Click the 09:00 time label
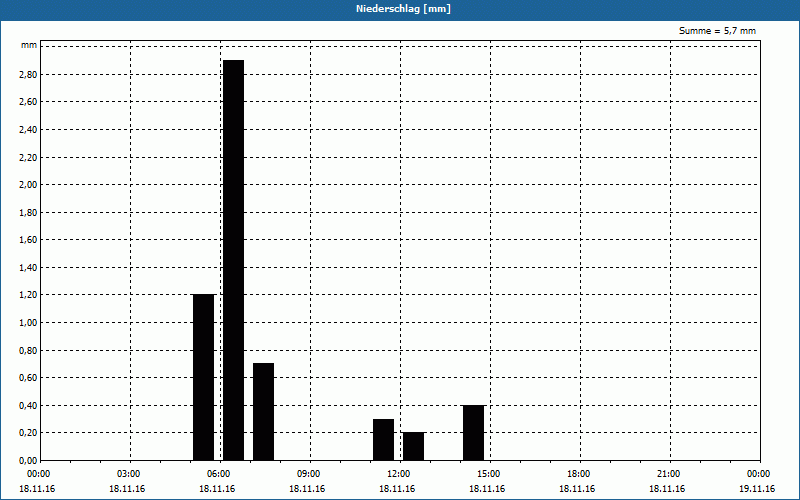This screenshot has width=800, height=500. (310, 474)
